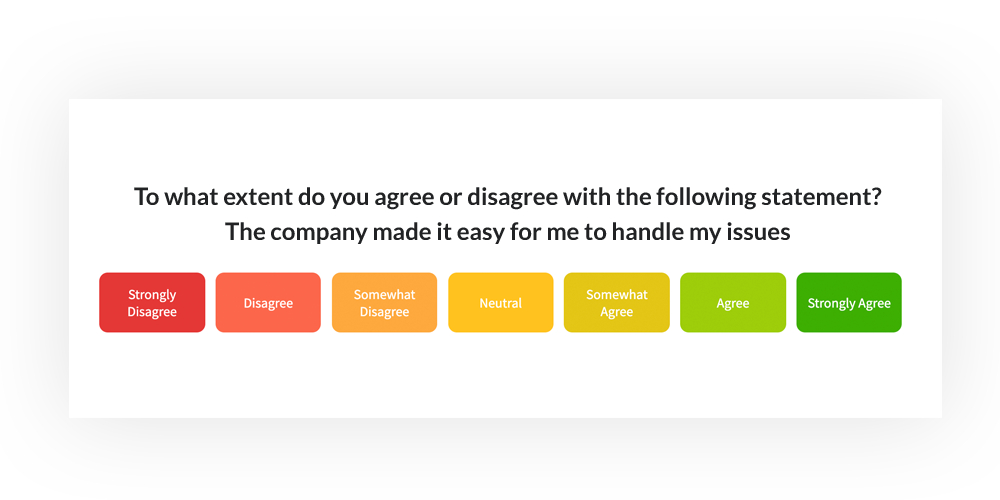1000x500 pixels.
Task: Mark Strongly Disagree as your response
Action: (x=152, y=302)
